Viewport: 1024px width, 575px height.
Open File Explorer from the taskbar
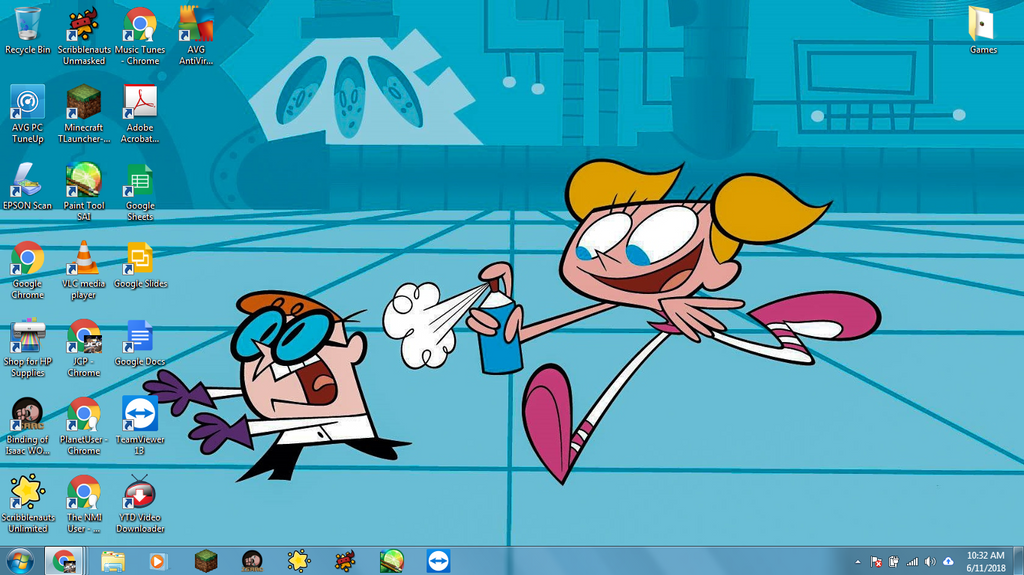pyautogui.click(x=113, y=561)
